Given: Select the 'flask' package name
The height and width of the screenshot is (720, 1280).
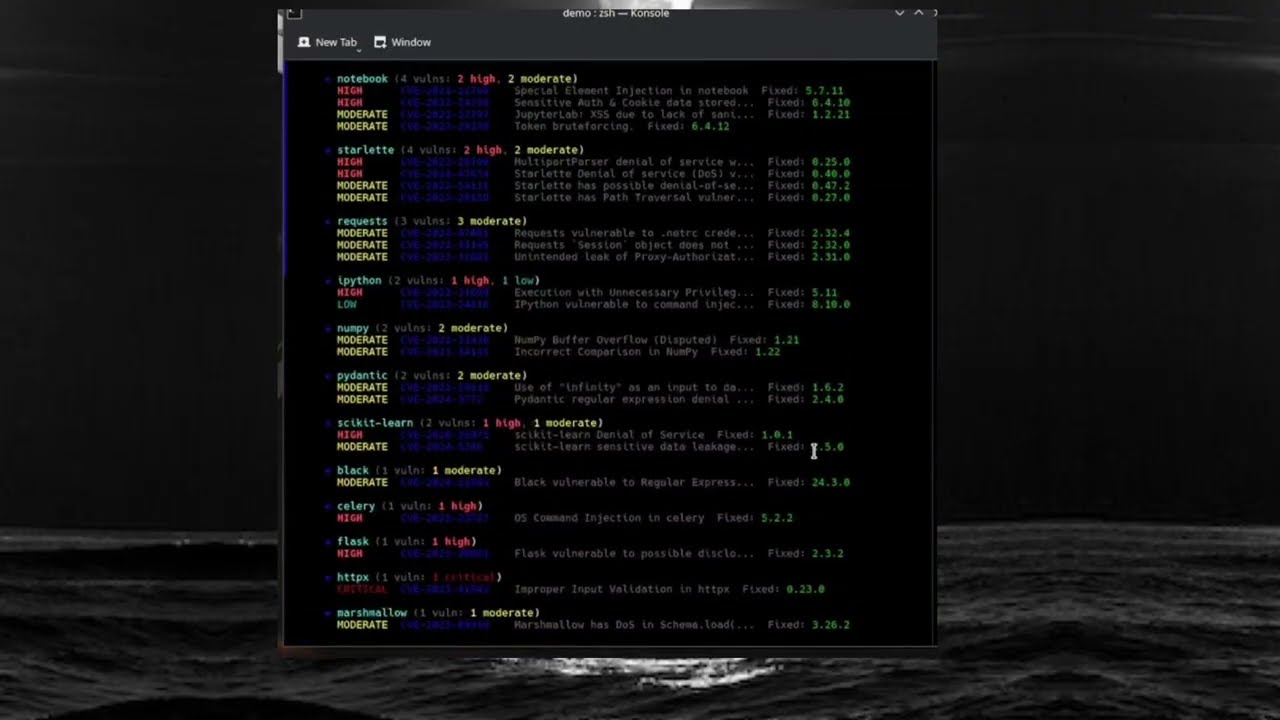Looking at the screenshot, I should pyautogui.click(x=353, y=542).
